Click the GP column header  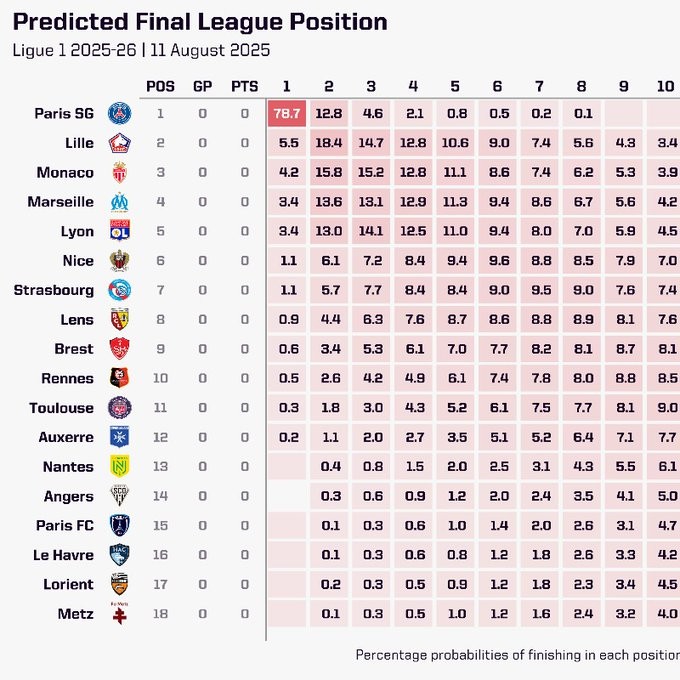click(x=203, y=86)
